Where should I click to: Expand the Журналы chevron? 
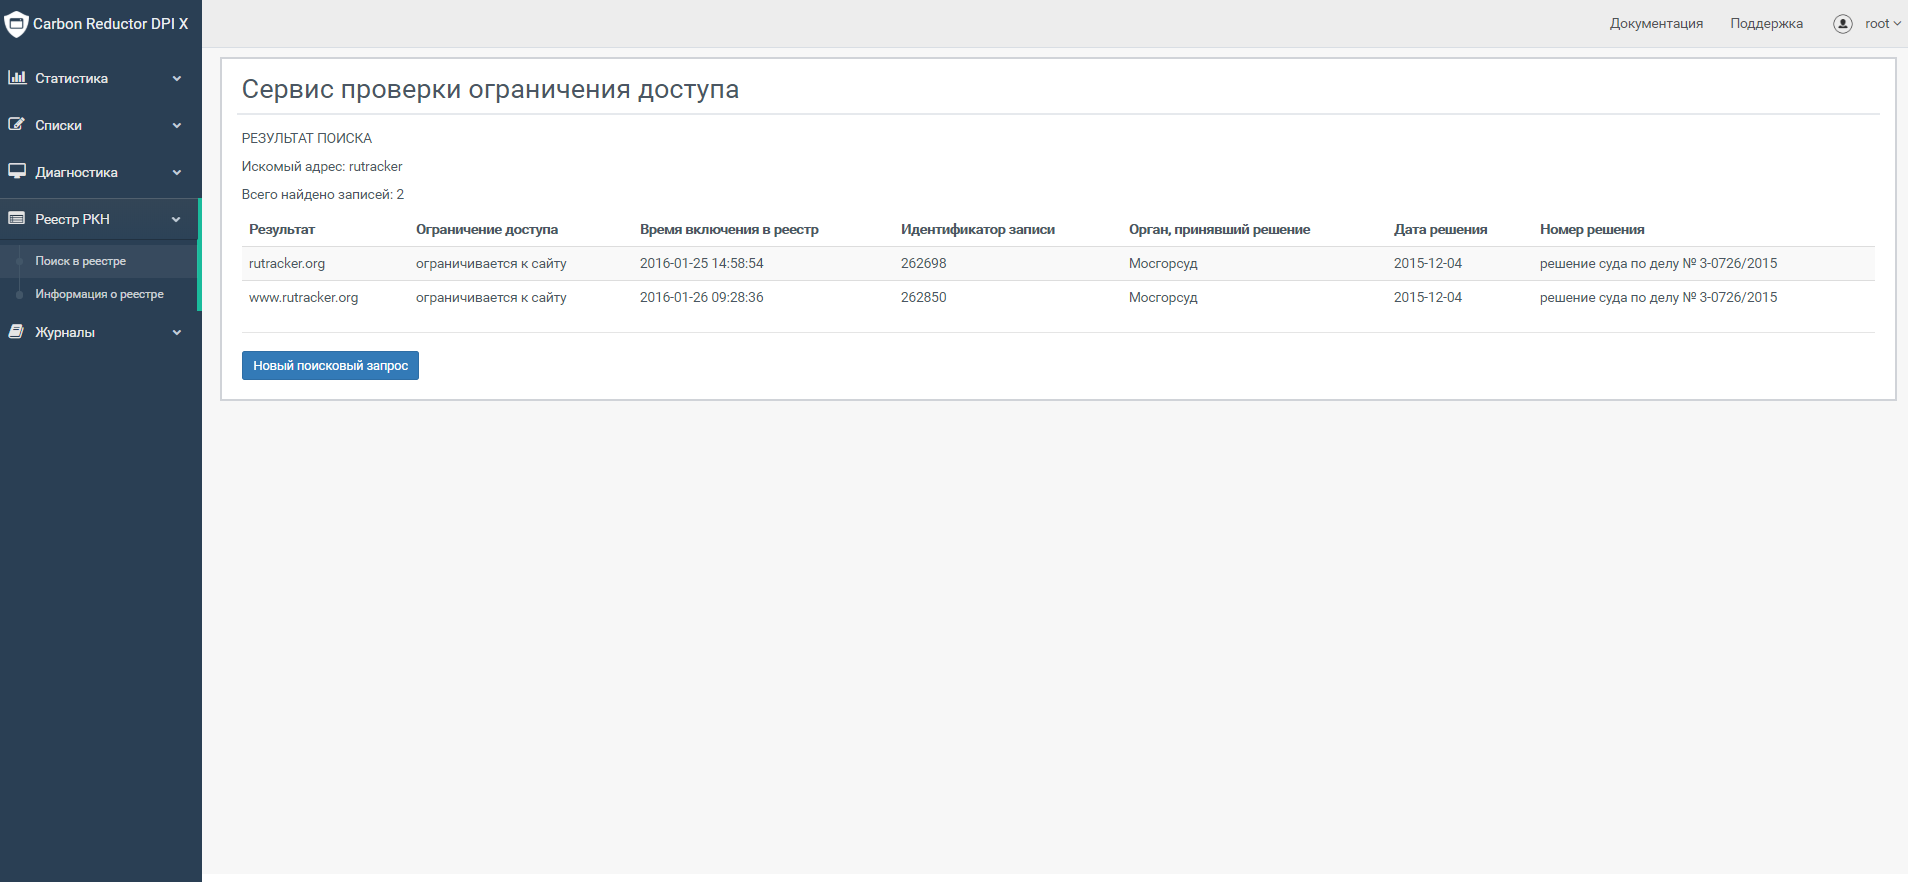pos(177,332)
